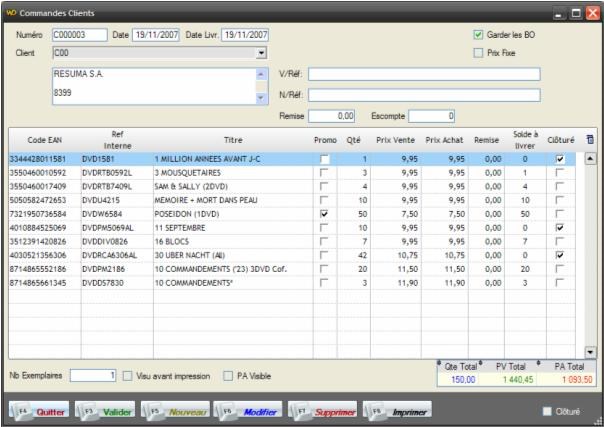Check Promo for 1 MILLION ANNEES AVANT J-C

(325, 159)
